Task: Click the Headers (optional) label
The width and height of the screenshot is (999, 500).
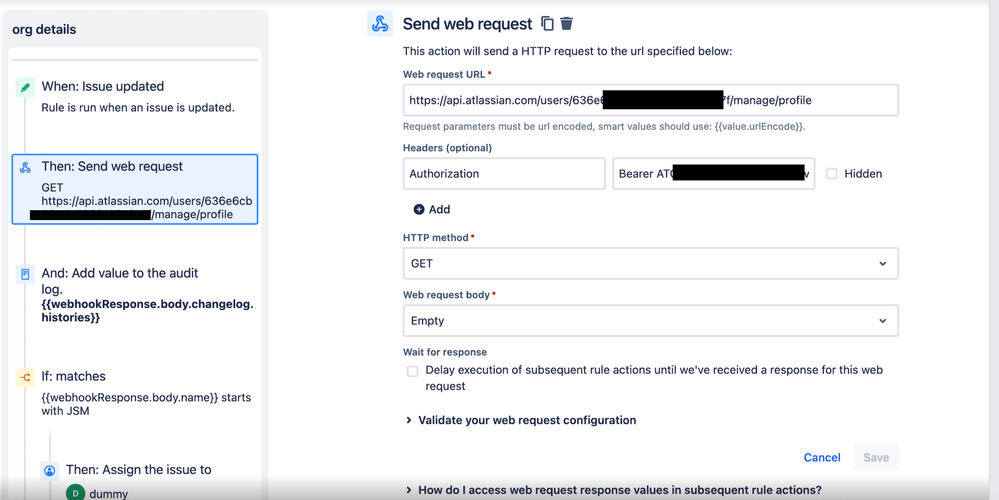Action: tap(447, 148)
